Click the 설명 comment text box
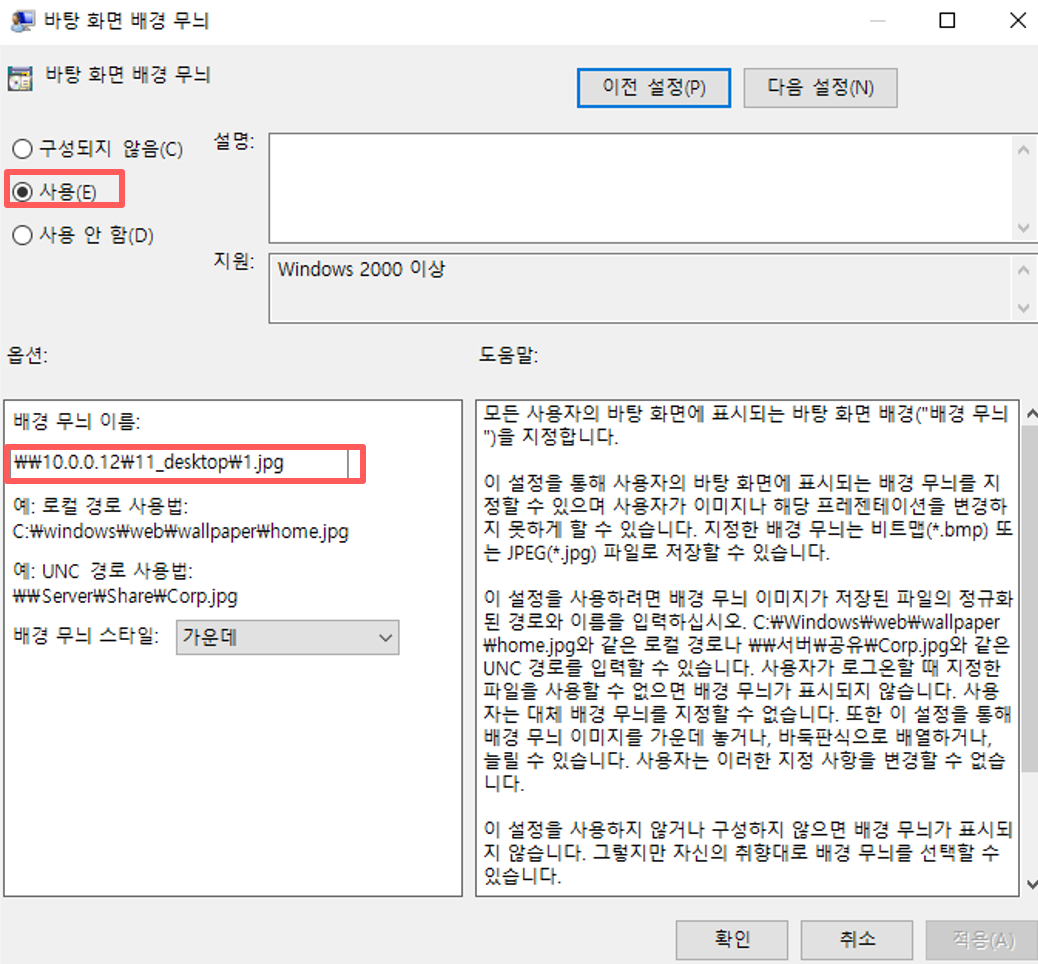1038x964 pixels. point(639,188)
